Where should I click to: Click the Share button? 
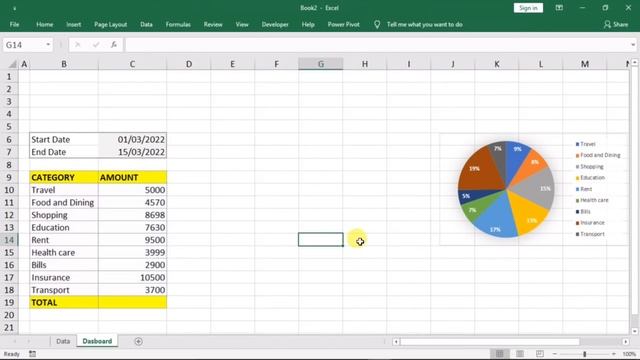[616, 24]
